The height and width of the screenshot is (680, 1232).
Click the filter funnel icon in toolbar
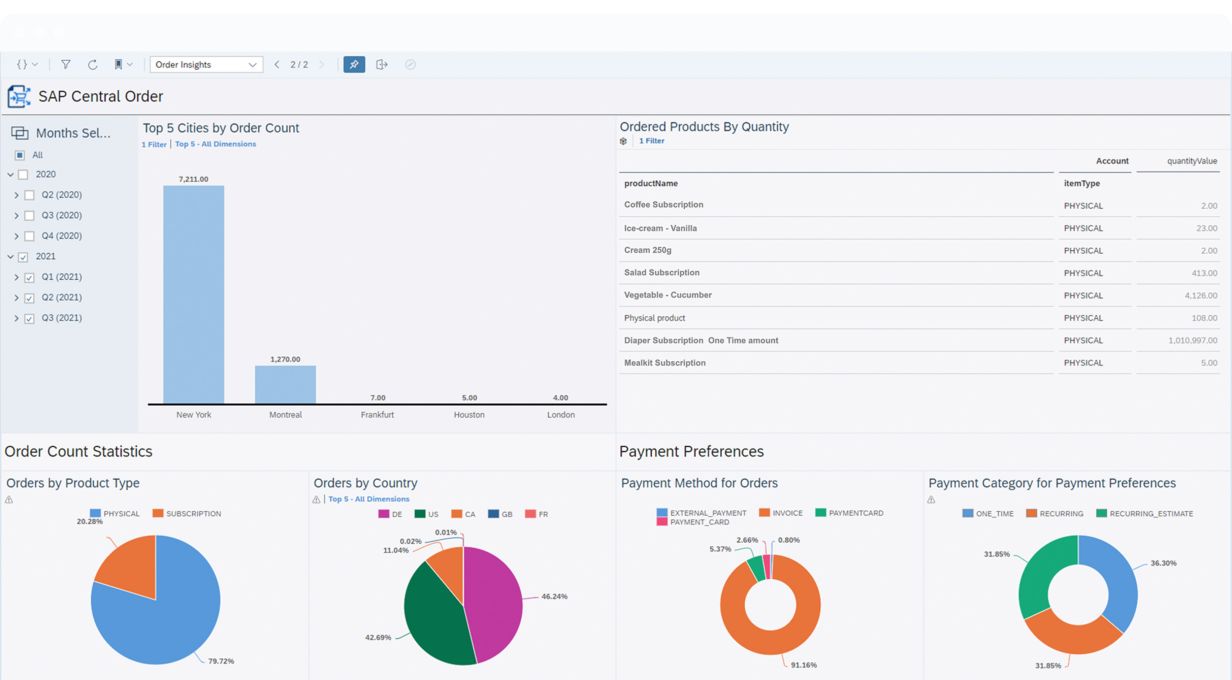tap(66, 65)
